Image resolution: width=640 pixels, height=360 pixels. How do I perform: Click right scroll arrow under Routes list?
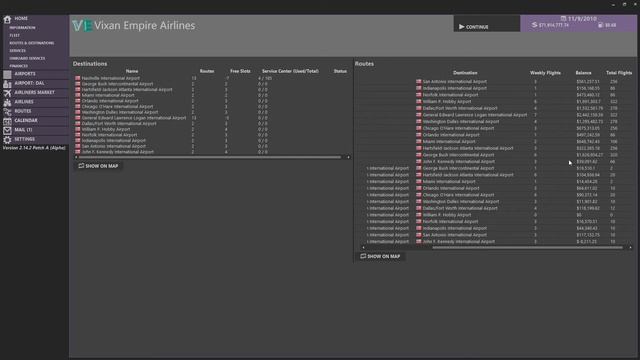coord(630,248)
